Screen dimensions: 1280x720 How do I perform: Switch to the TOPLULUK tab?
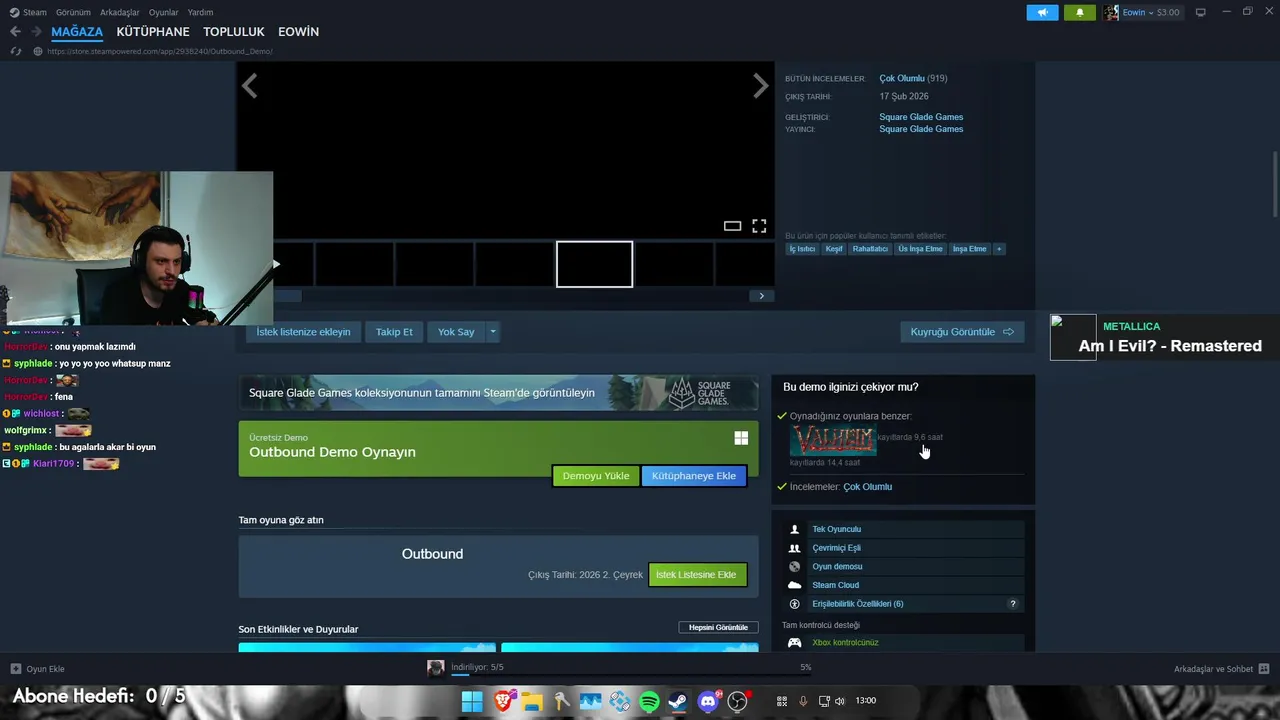(x=234, y=32)
